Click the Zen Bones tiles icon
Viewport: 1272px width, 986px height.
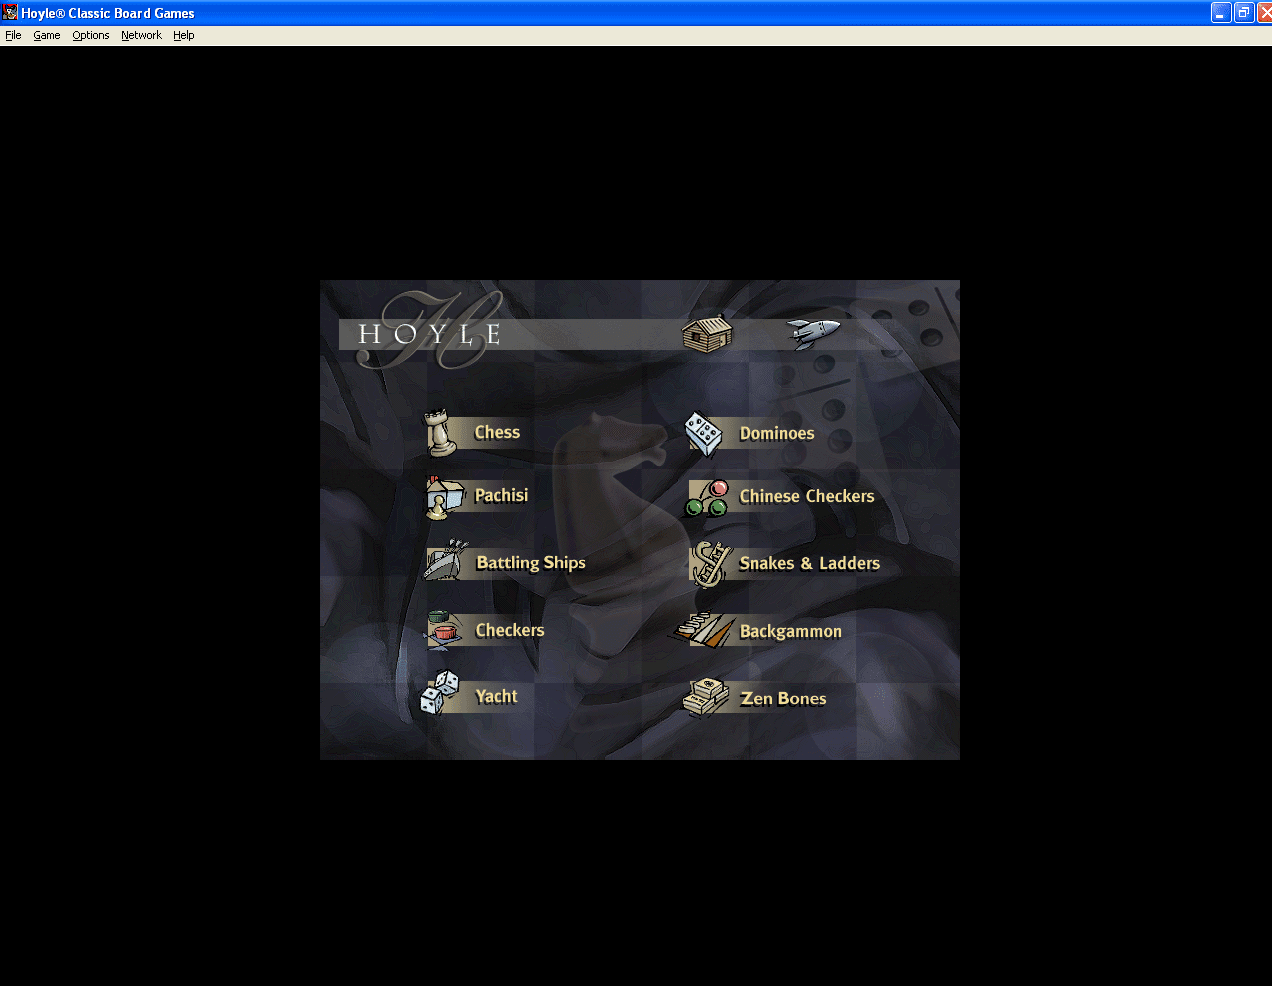coord(706,697)
